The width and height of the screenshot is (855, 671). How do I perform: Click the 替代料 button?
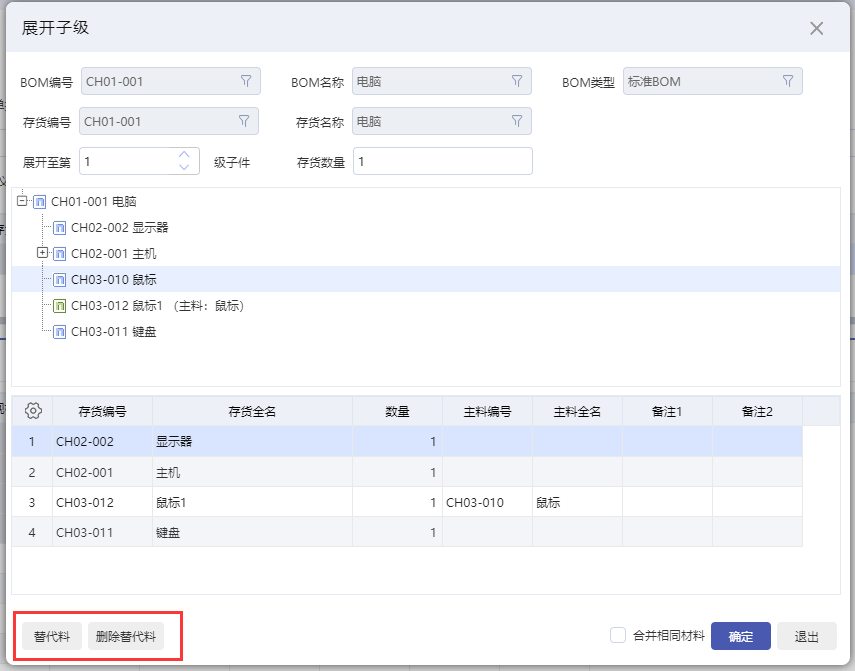50,636
